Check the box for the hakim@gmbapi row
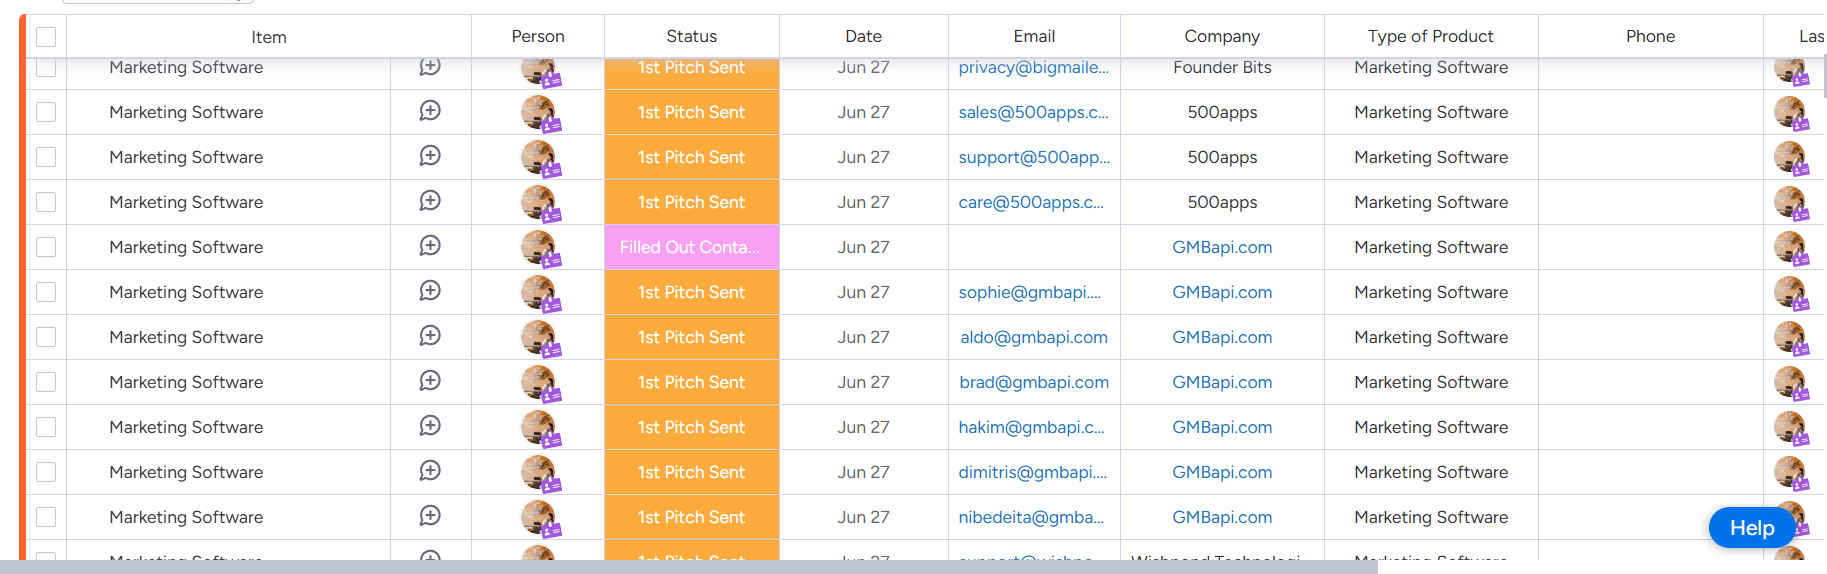The height and width of the screenshot is (574, 1827). point(46,427)
